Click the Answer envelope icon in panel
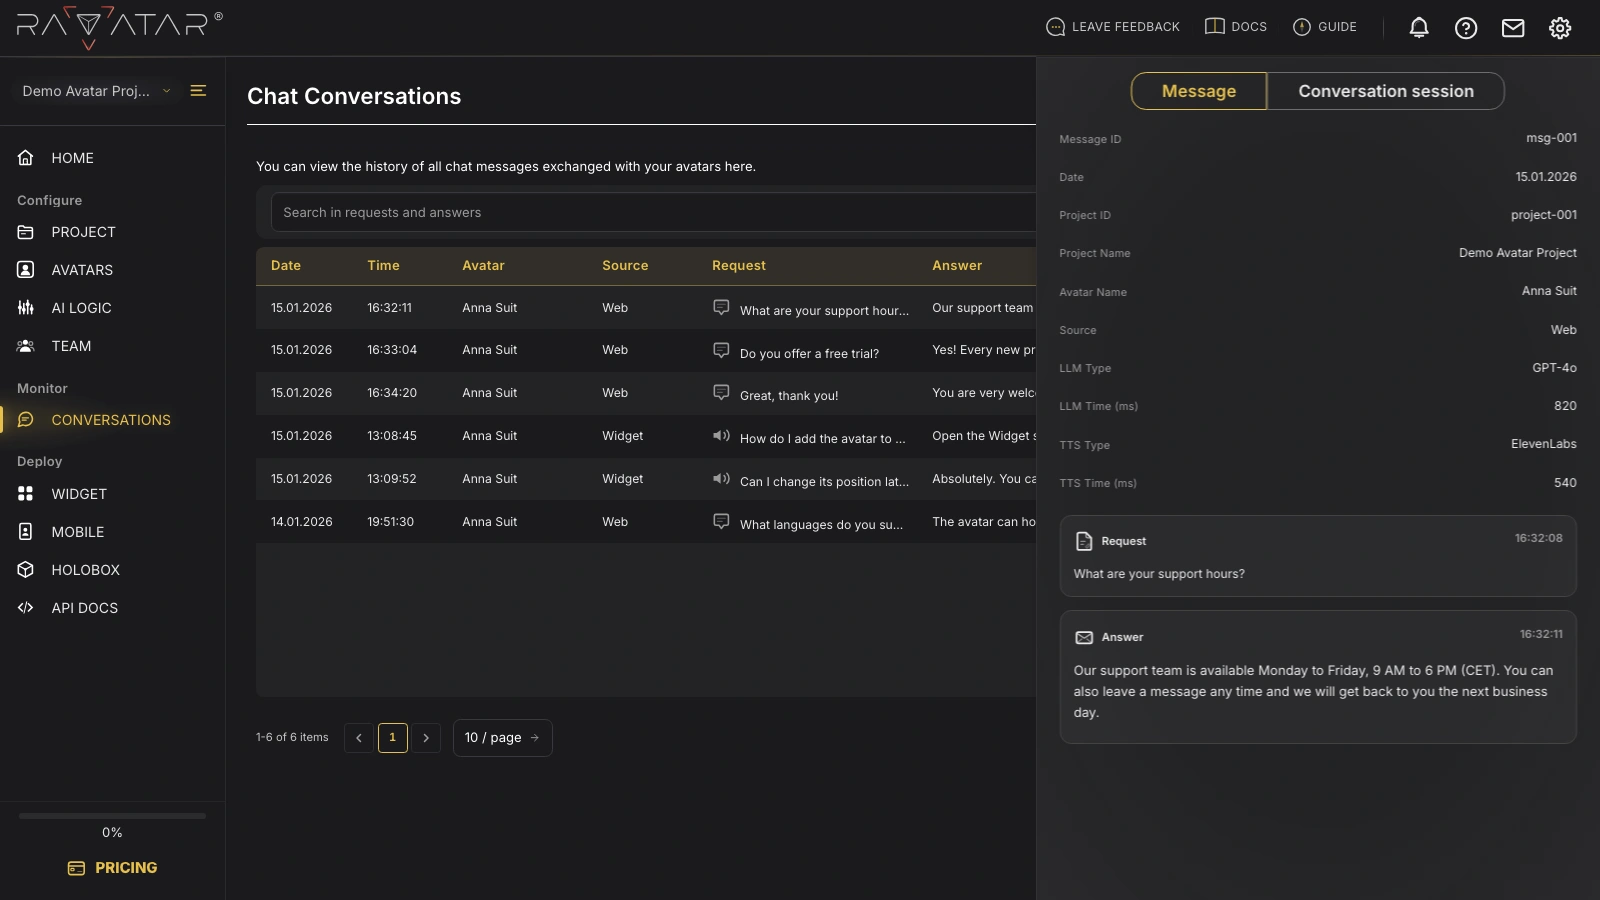The height and width of the screenshot is (900, 1600). point(1084,637)
